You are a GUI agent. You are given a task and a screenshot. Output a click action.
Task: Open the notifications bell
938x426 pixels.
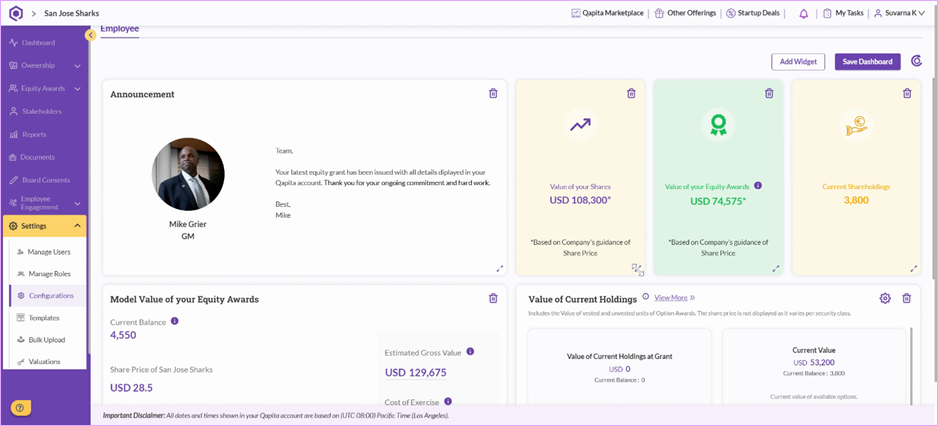803,13
